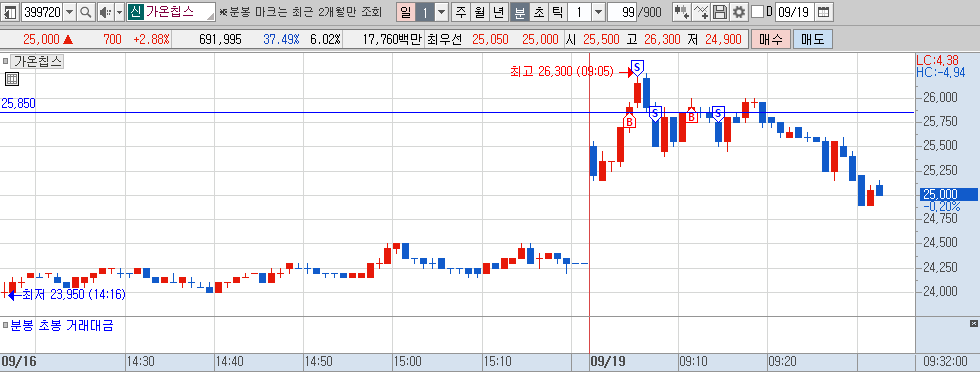Toggle the 가온칩스 chart legend box
The image size is (980, 372).
point(6,61)
